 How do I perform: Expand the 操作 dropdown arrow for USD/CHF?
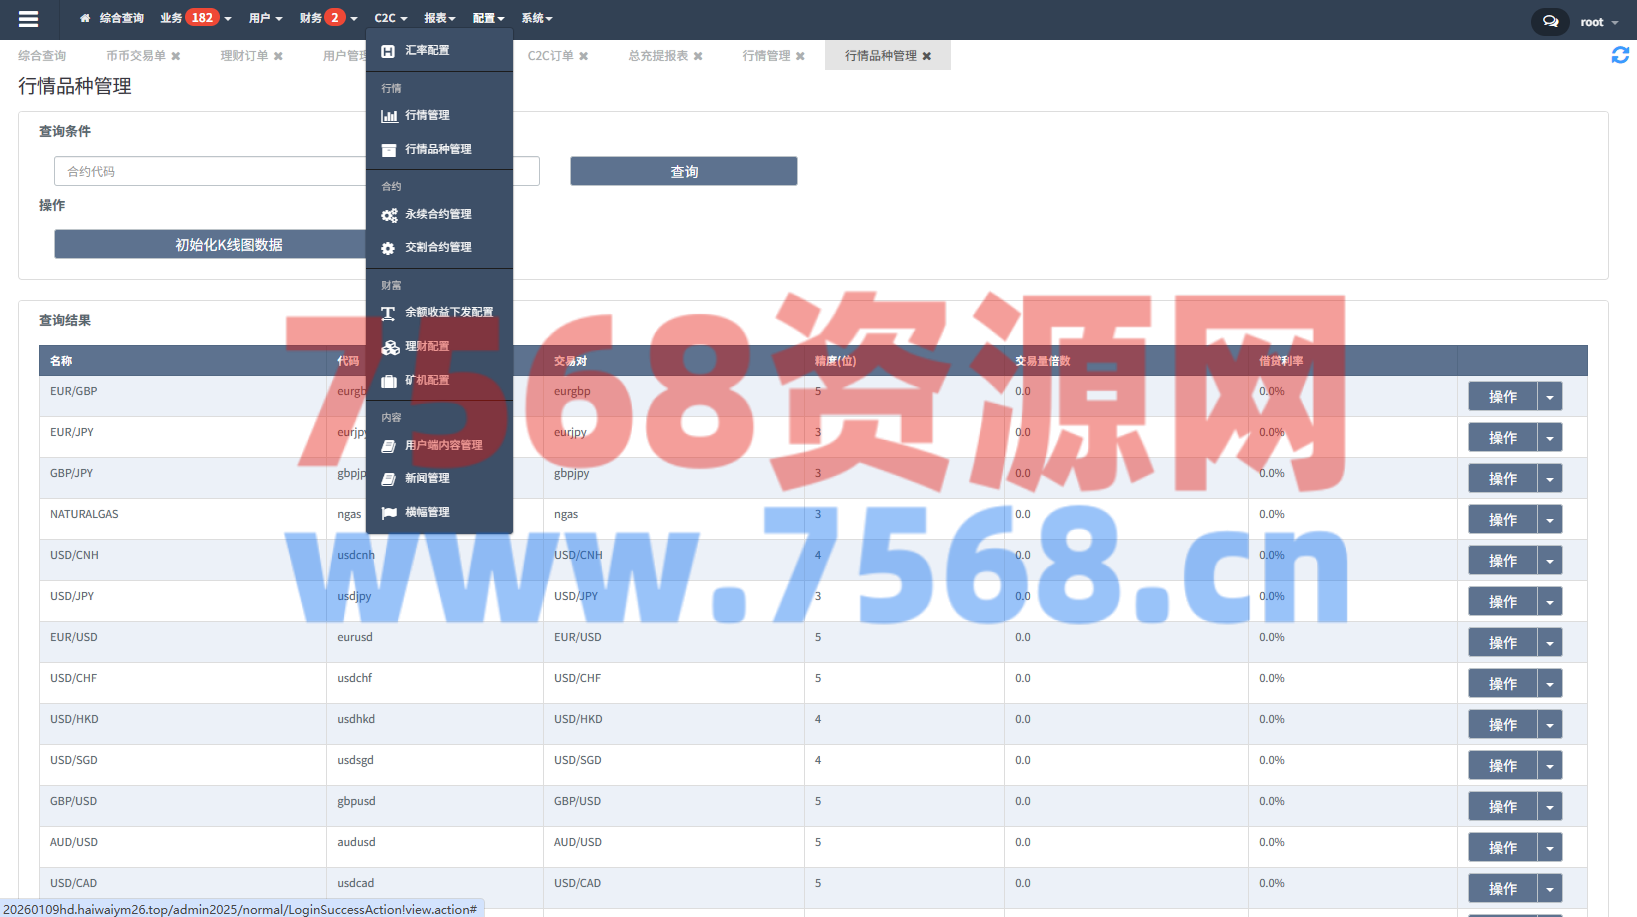(1549, 684)
